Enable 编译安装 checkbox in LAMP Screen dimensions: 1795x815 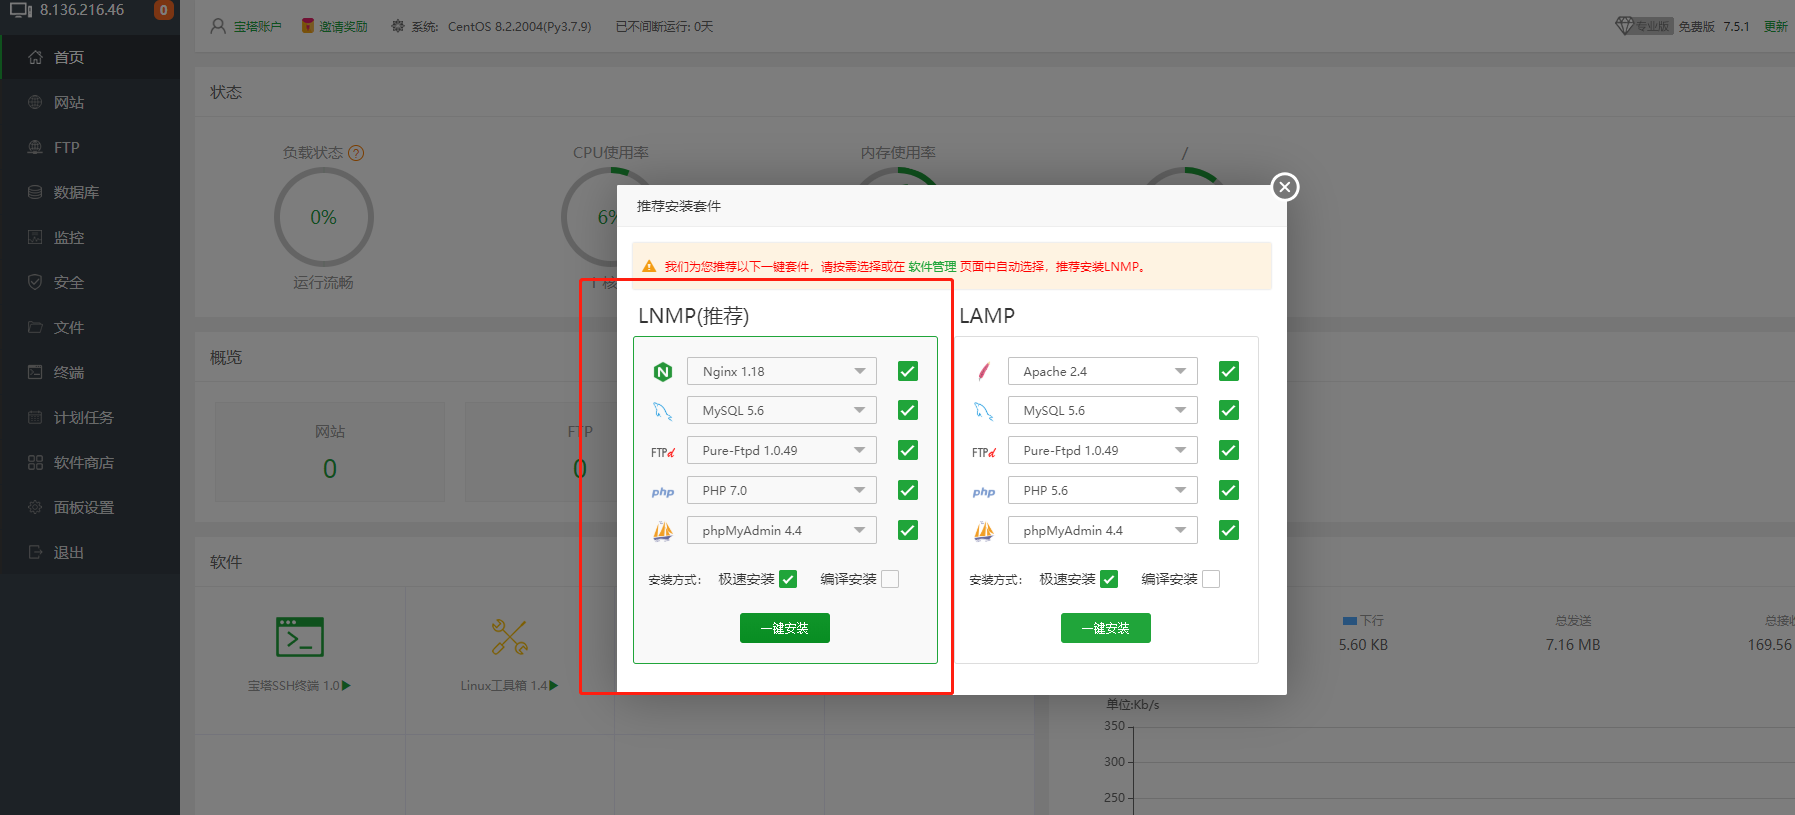click(x=1211, y=579)
